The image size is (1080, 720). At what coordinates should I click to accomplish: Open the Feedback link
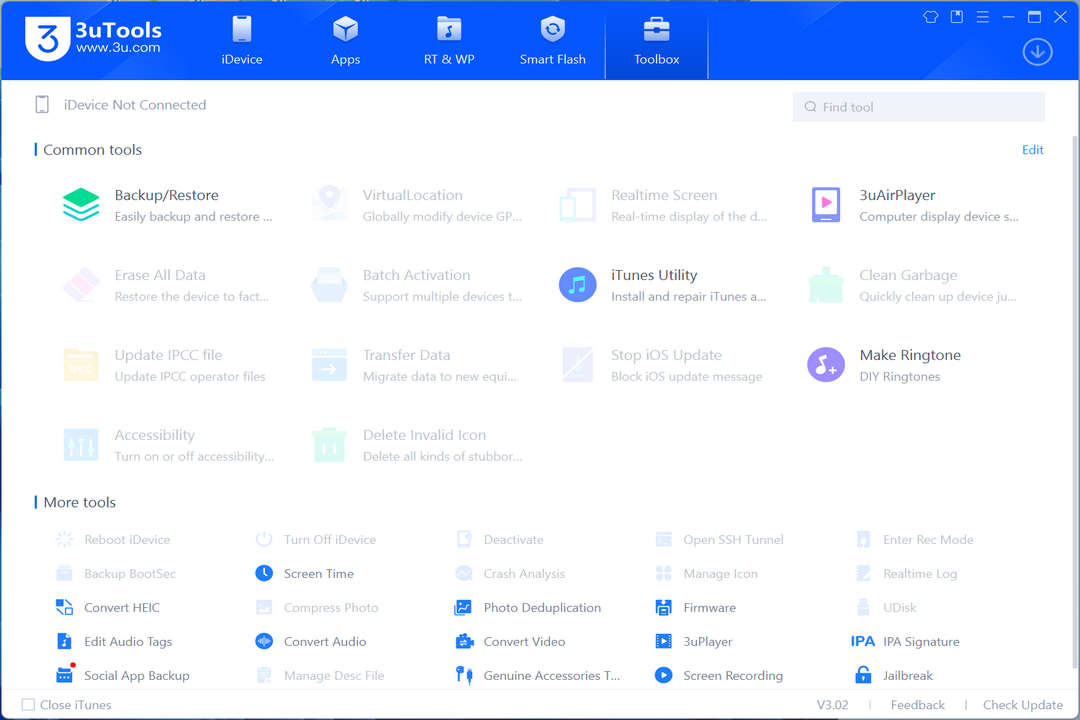(x=916, y=704)
